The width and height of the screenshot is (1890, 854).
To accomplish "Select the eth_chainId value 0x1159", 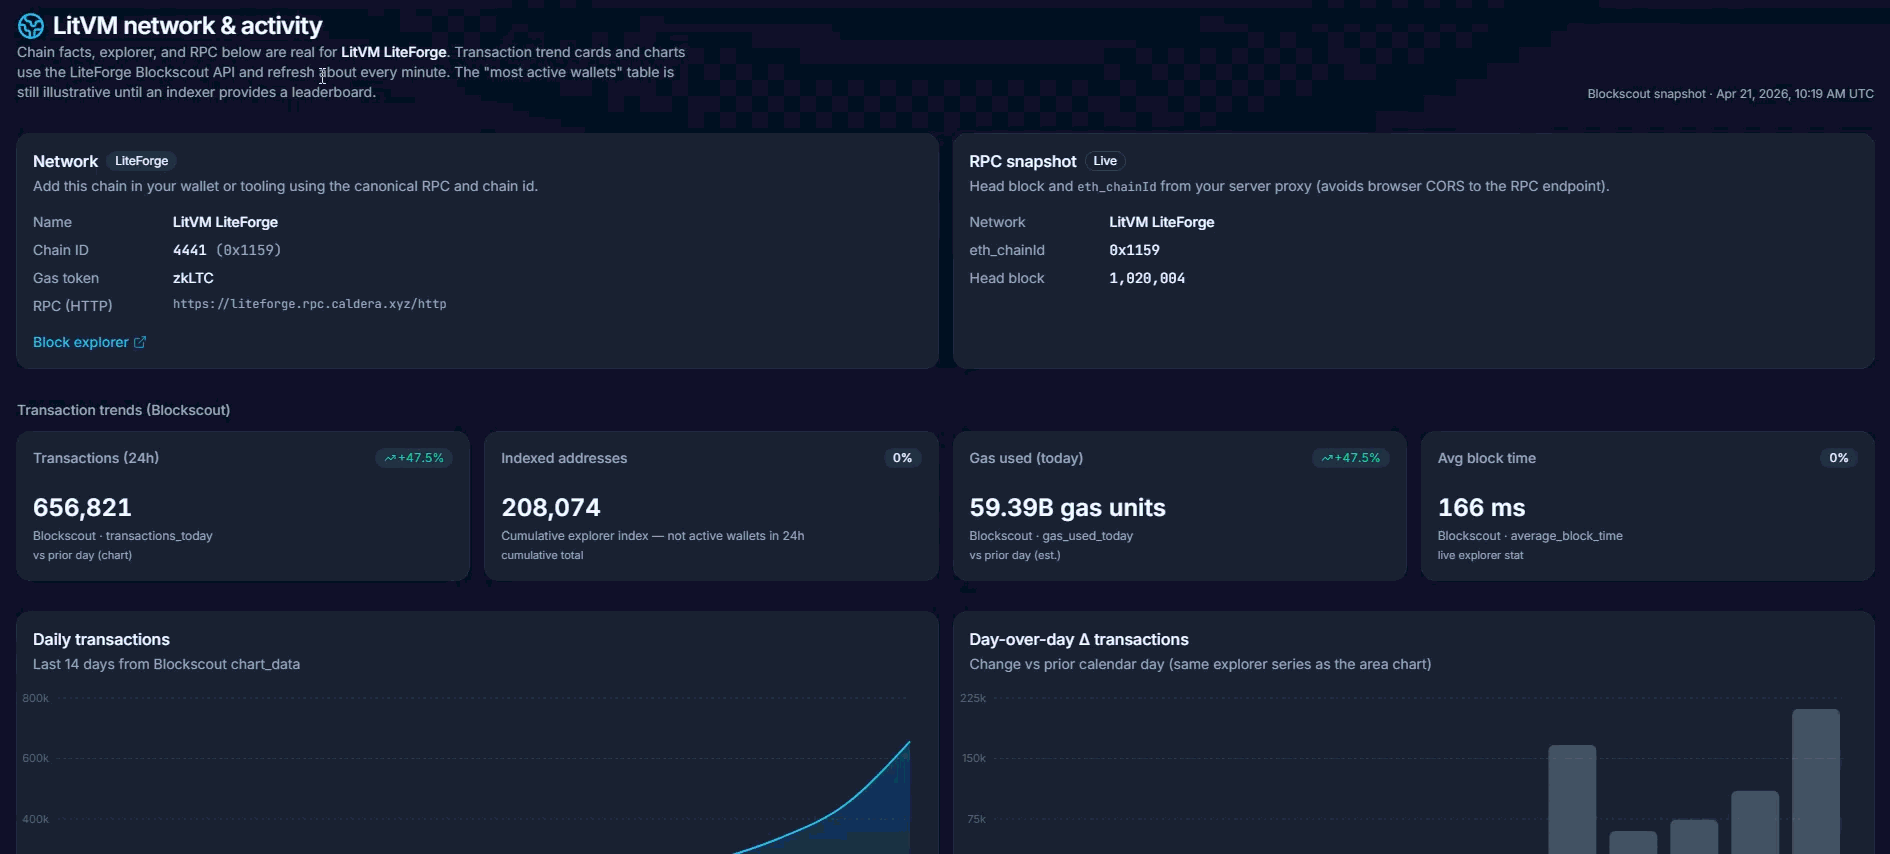I will (x=1134, y=250).
